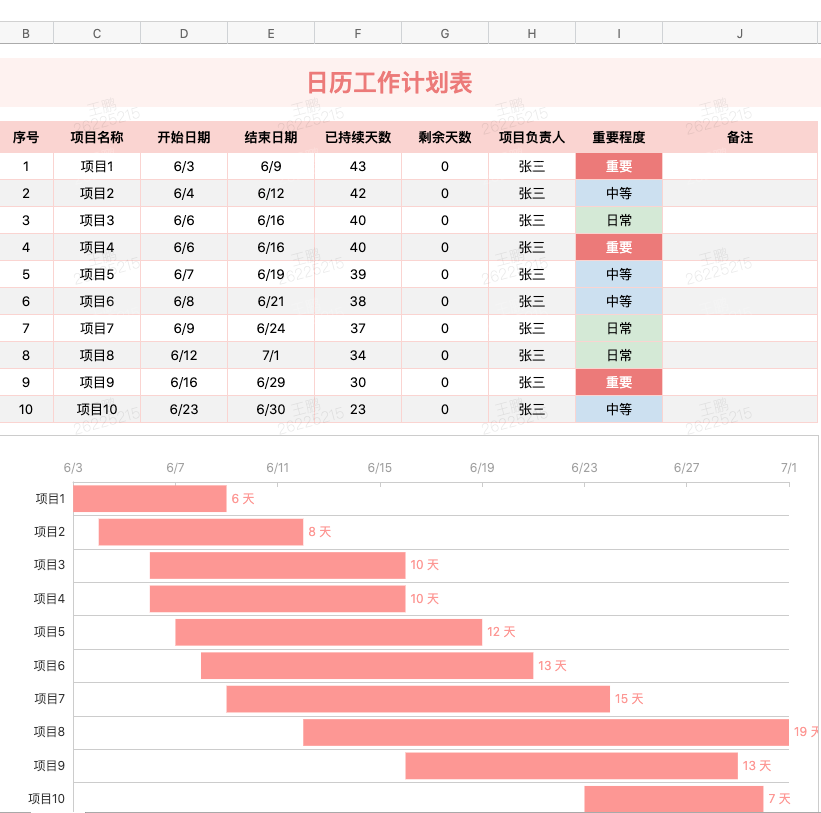Click the 结束日期 header cell

pyautogui.click(x=271, y=137)
